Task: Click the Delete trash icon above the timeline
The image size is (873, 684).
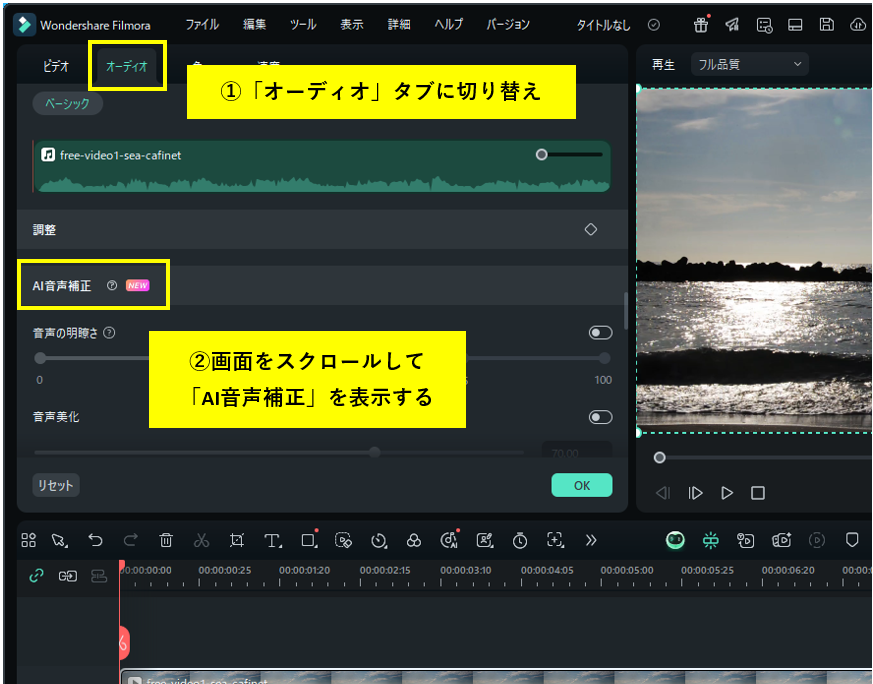Action: [x=166, y=540]
